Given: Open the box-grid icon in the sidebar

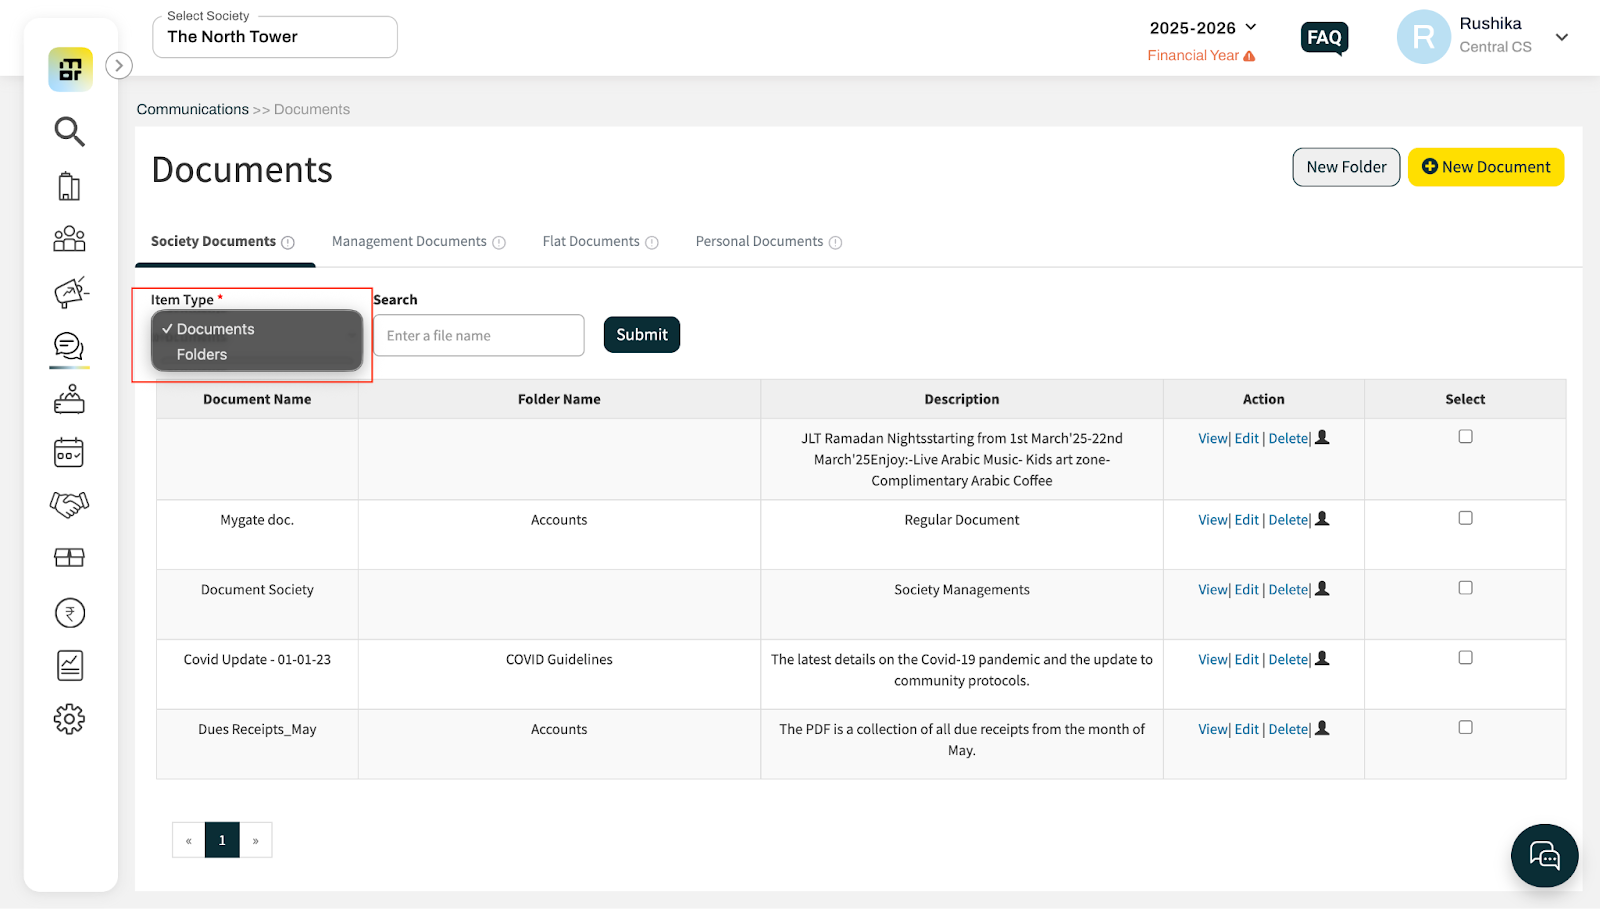Looking at the screenshot, I should tap(69, 558).
